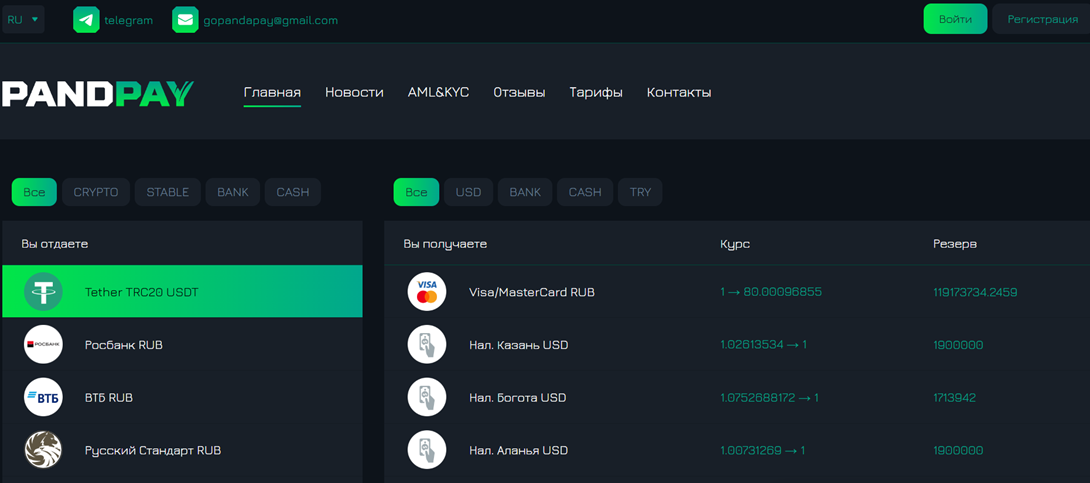Click the PANDPAY logo
The image size is (1090, 483).
pos(97,93)
